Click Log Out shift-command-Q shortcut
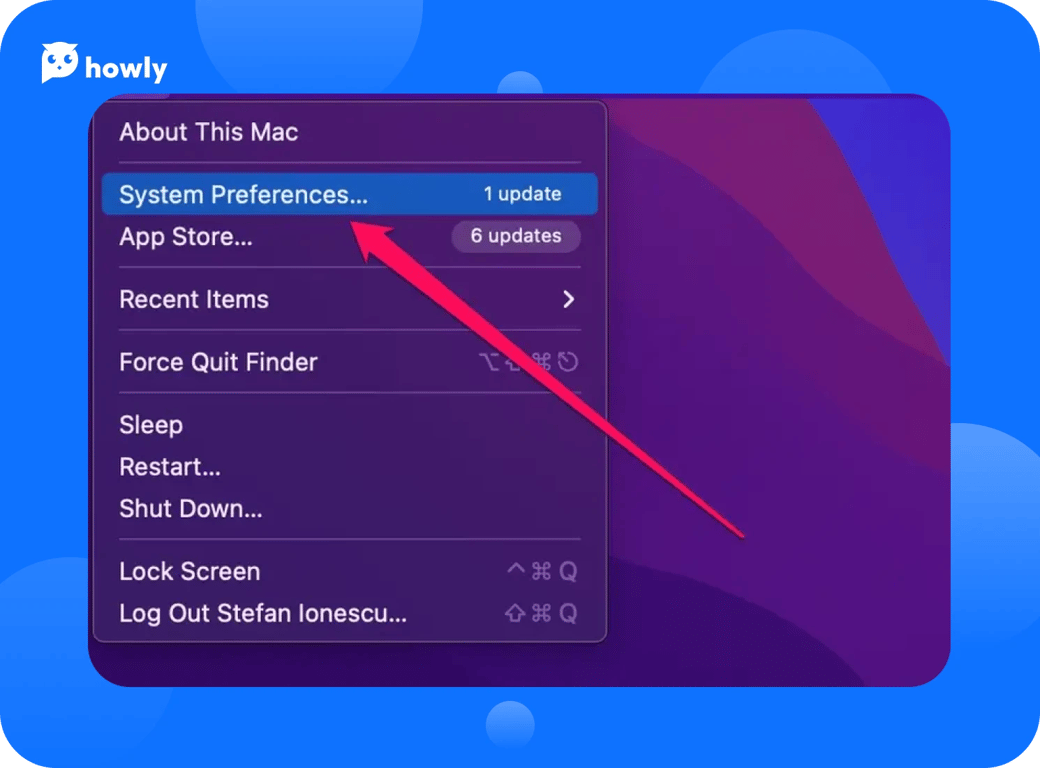Viewport: 1040px width, 768px height. coord(541,613)
